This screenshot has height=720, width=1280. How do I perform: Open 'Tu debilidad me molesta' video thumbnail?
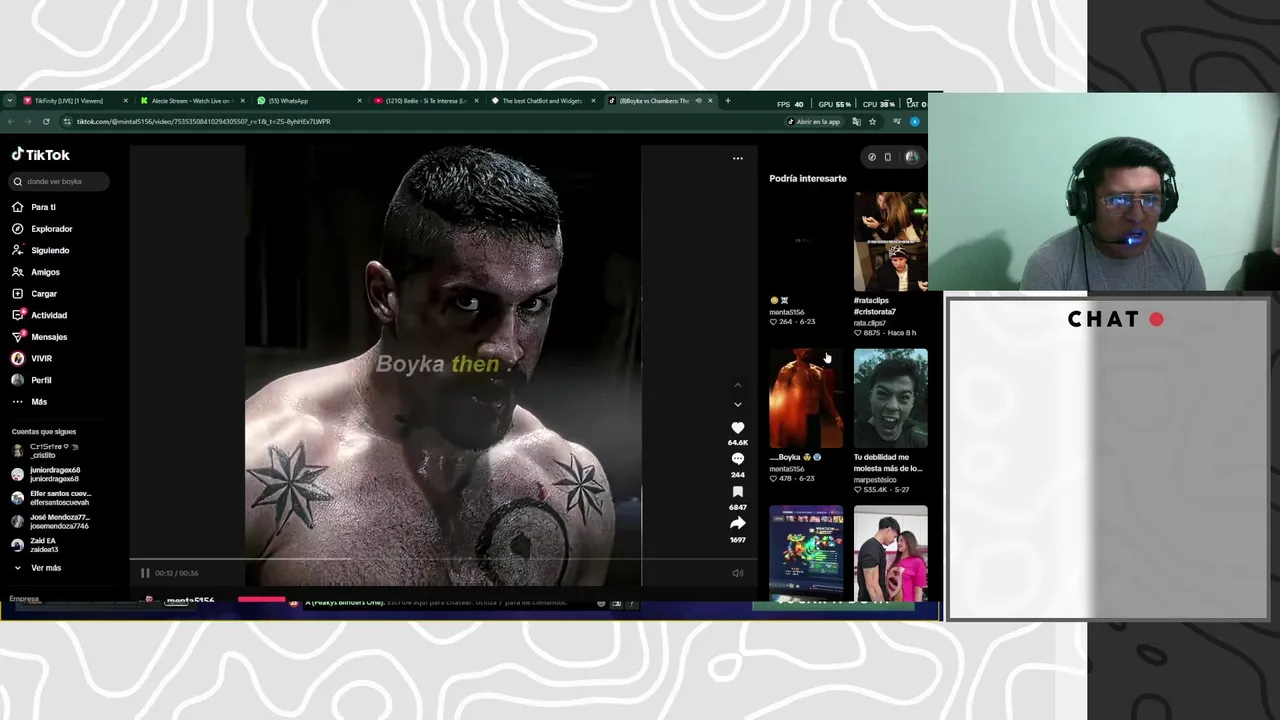point(890,398)
